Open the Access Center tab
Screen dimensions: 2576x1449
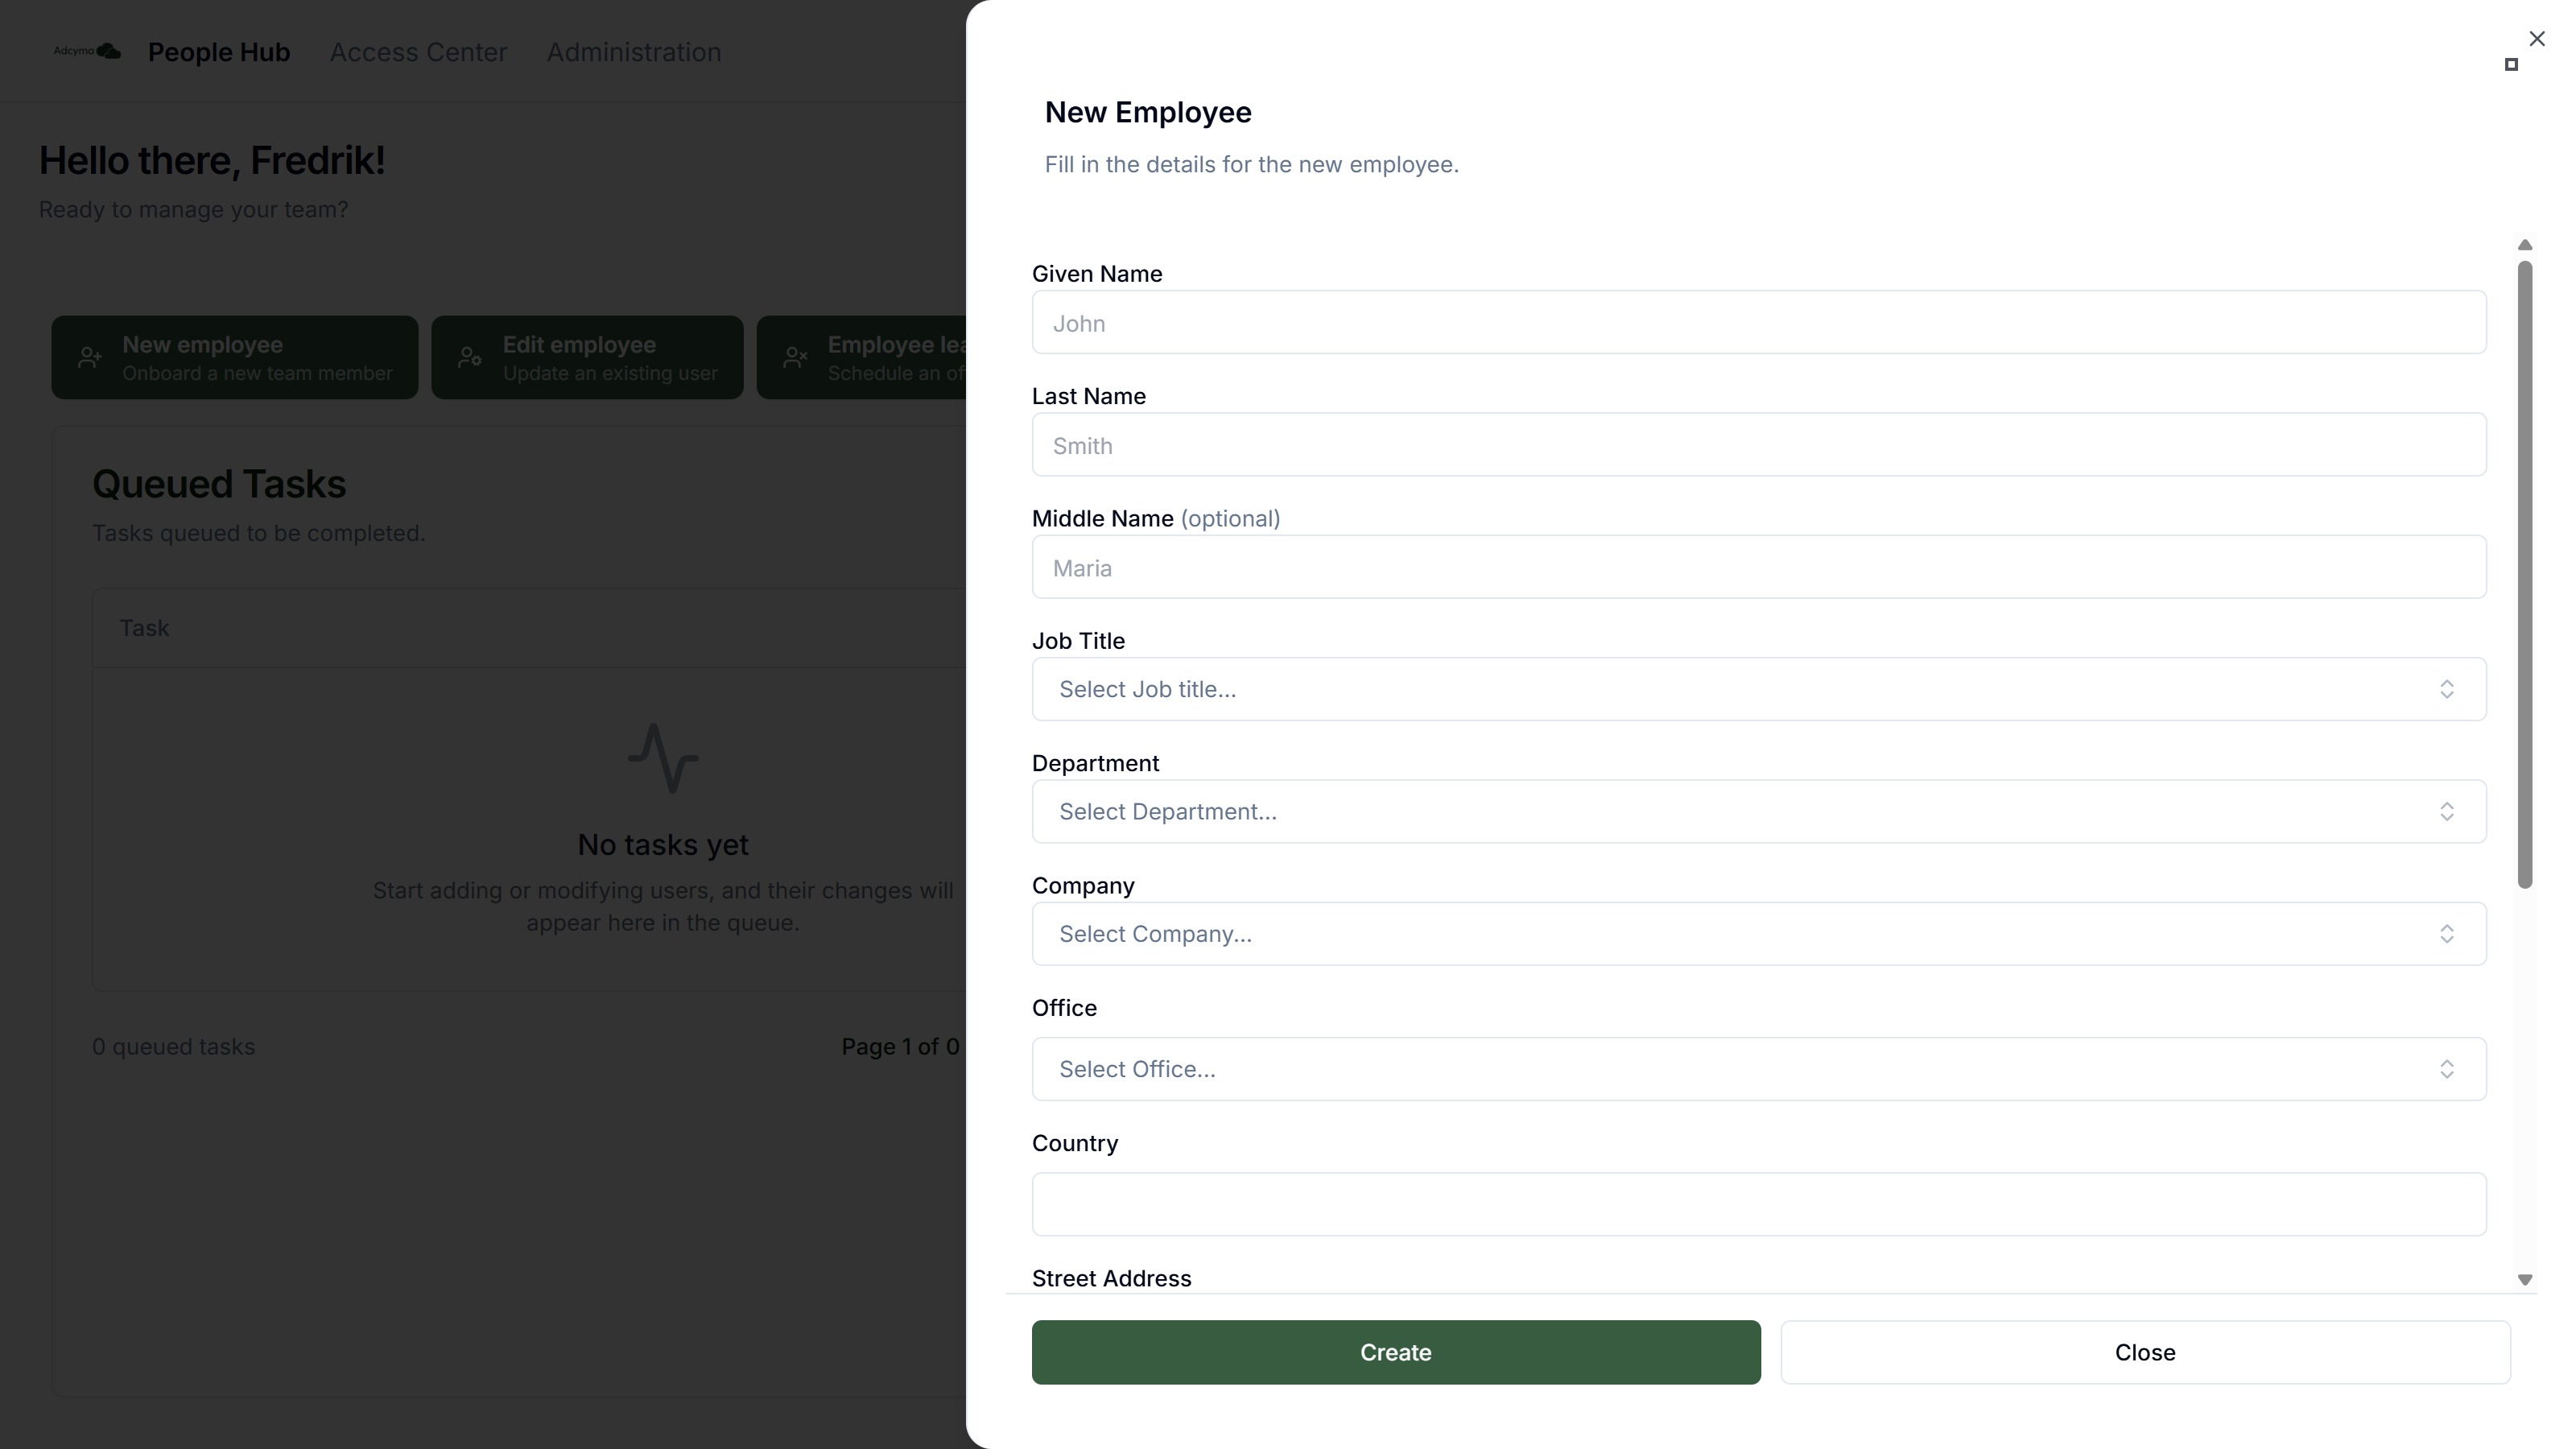418,52
